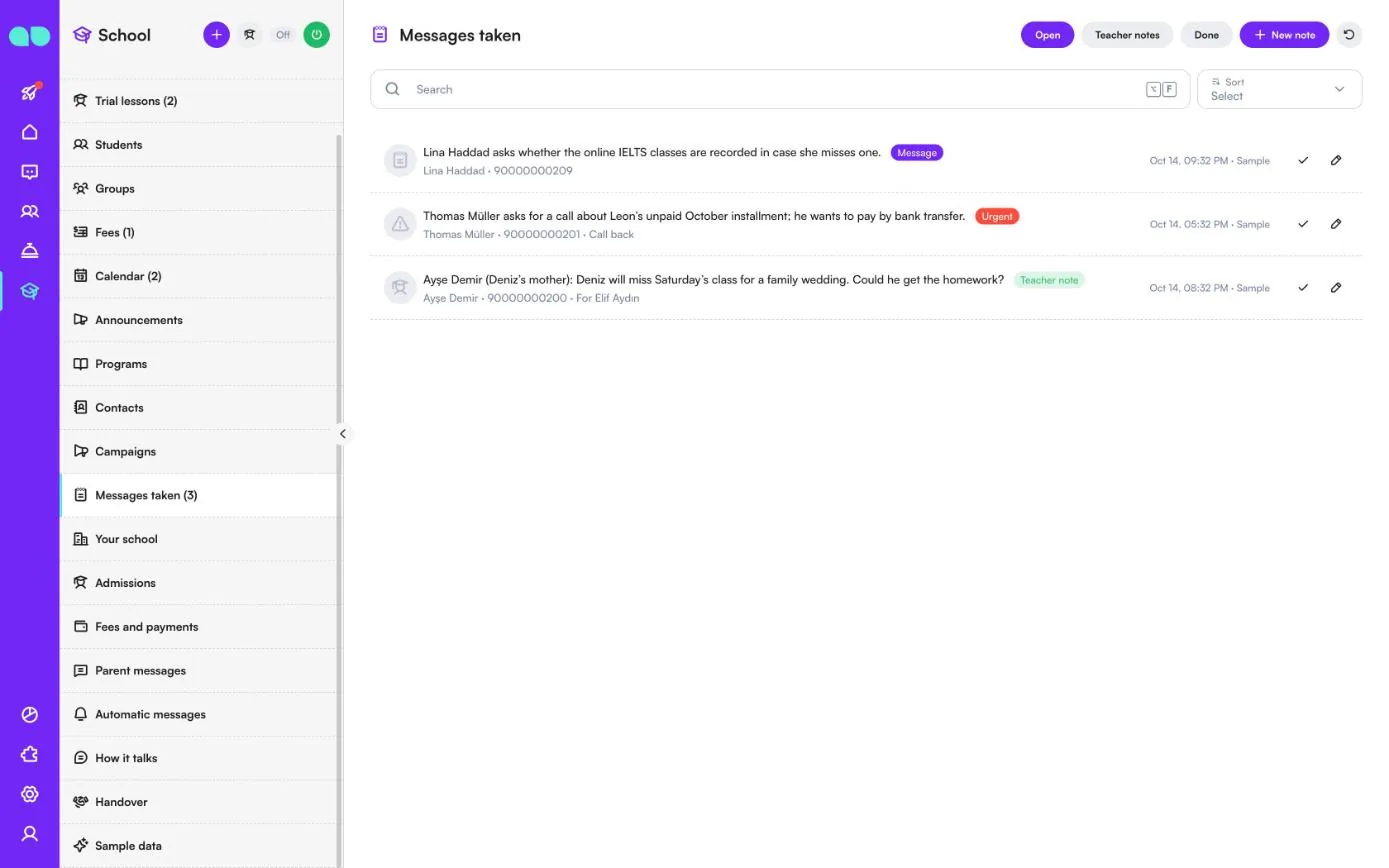The image size is (1389, 868).
Task: Edit the Lina Haddad message note
Action: point(1336,160)
